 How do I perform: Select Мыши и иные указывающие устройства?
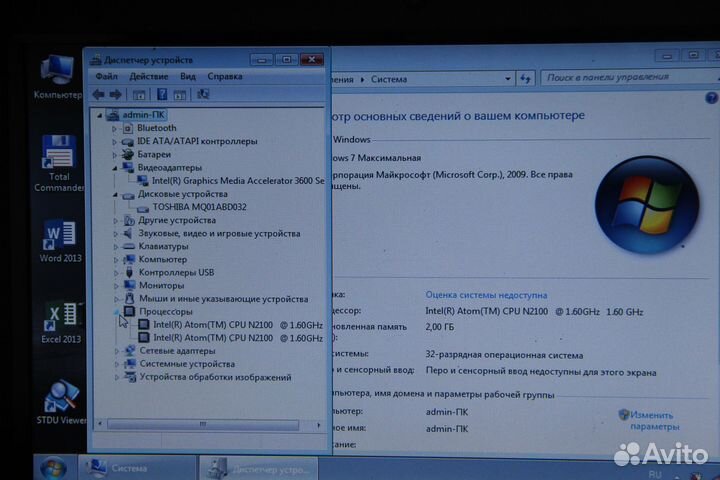[x=224, y=299]
